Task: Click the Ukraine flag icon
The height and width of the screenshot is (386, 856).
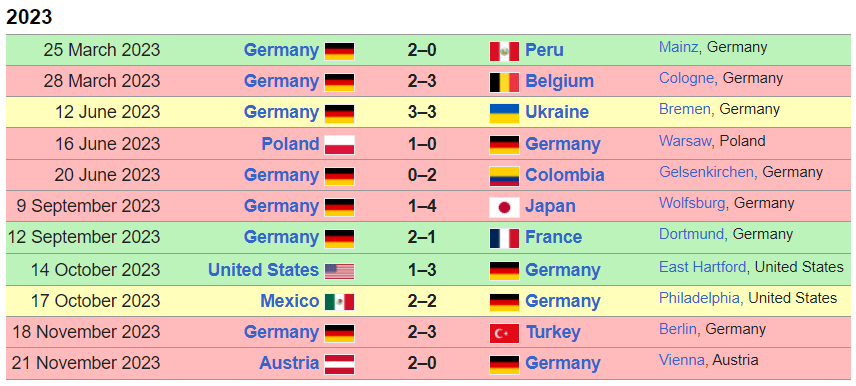Action: [x=504, y=113]
